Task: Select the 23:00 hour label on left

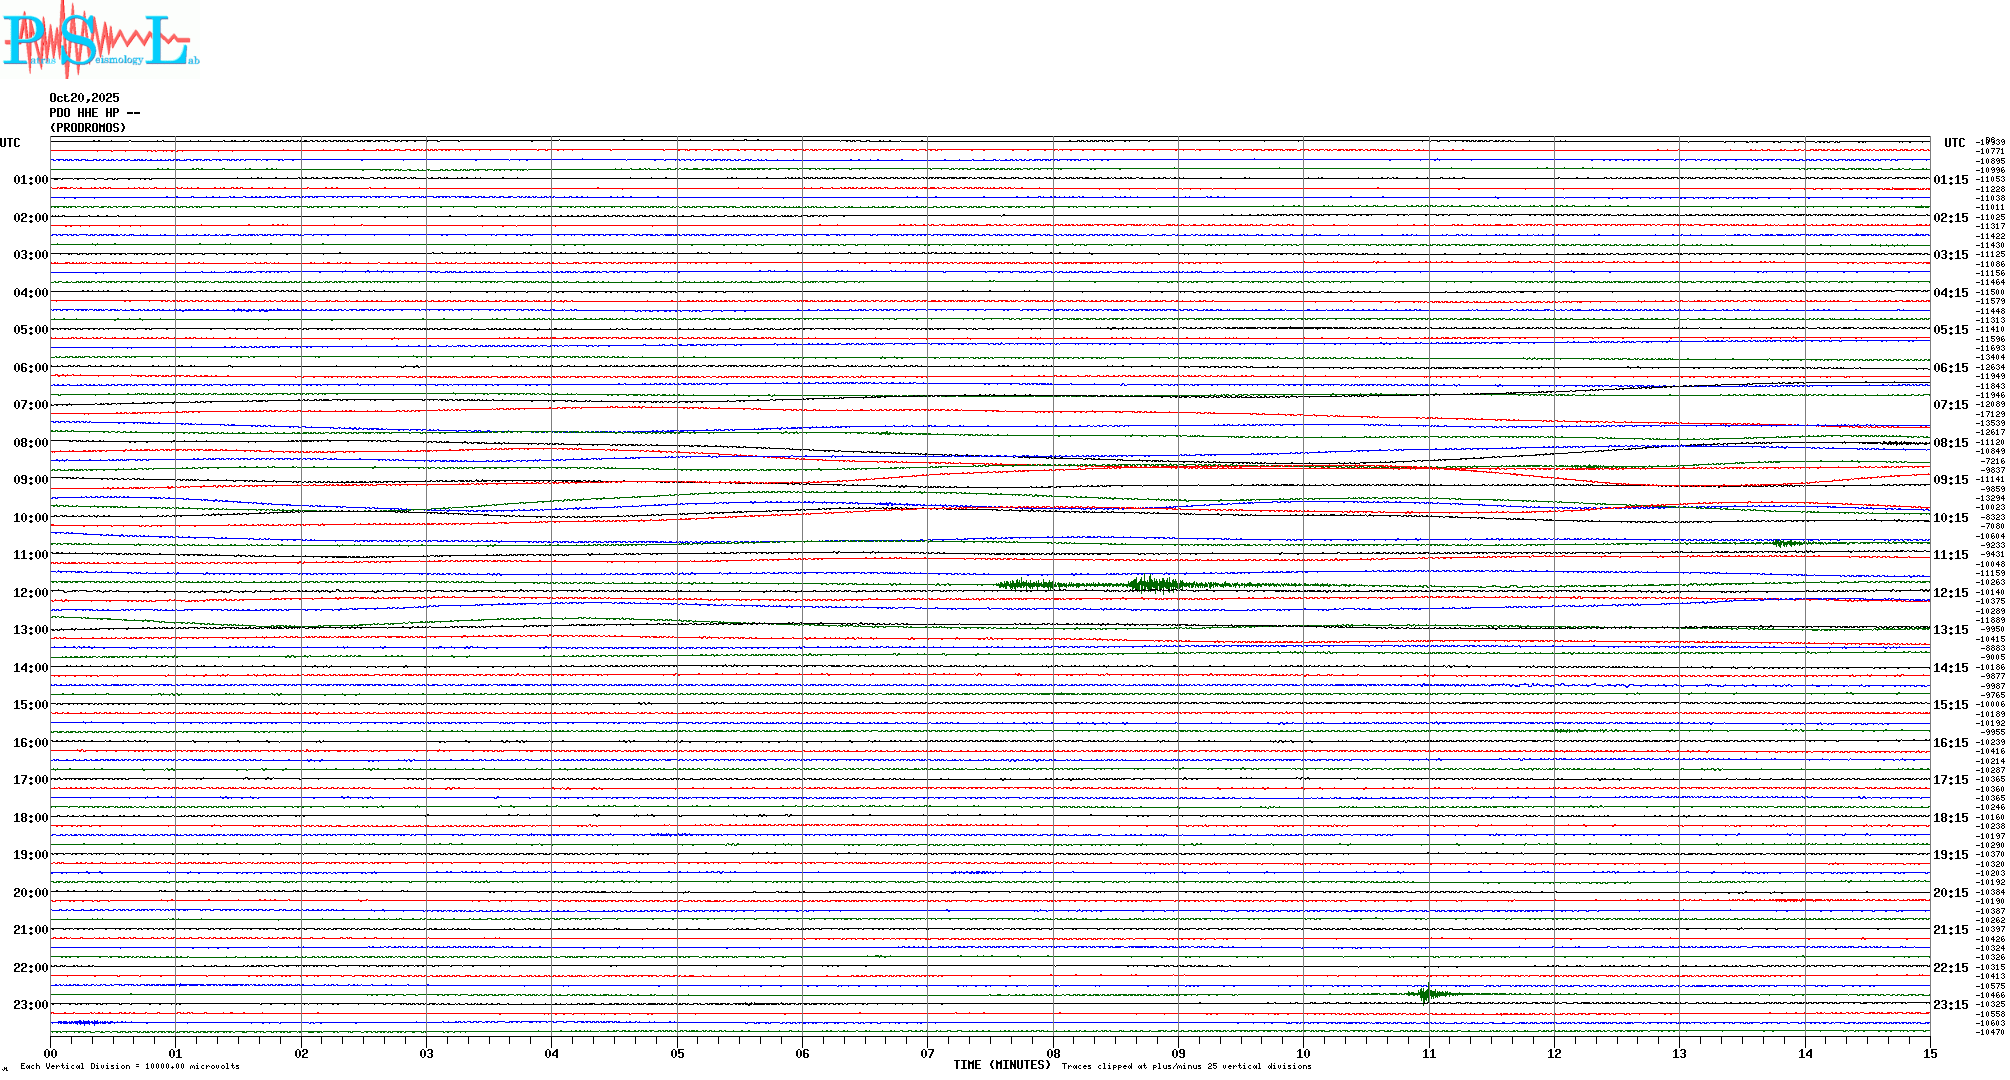Action: (x=30, y=1005)
